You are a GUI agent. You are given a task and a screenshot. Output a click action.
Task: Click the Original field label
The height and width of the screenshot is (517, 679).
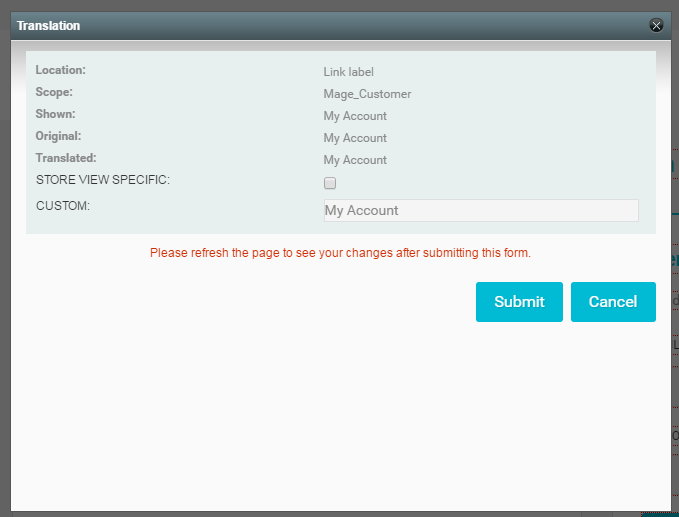58,136
